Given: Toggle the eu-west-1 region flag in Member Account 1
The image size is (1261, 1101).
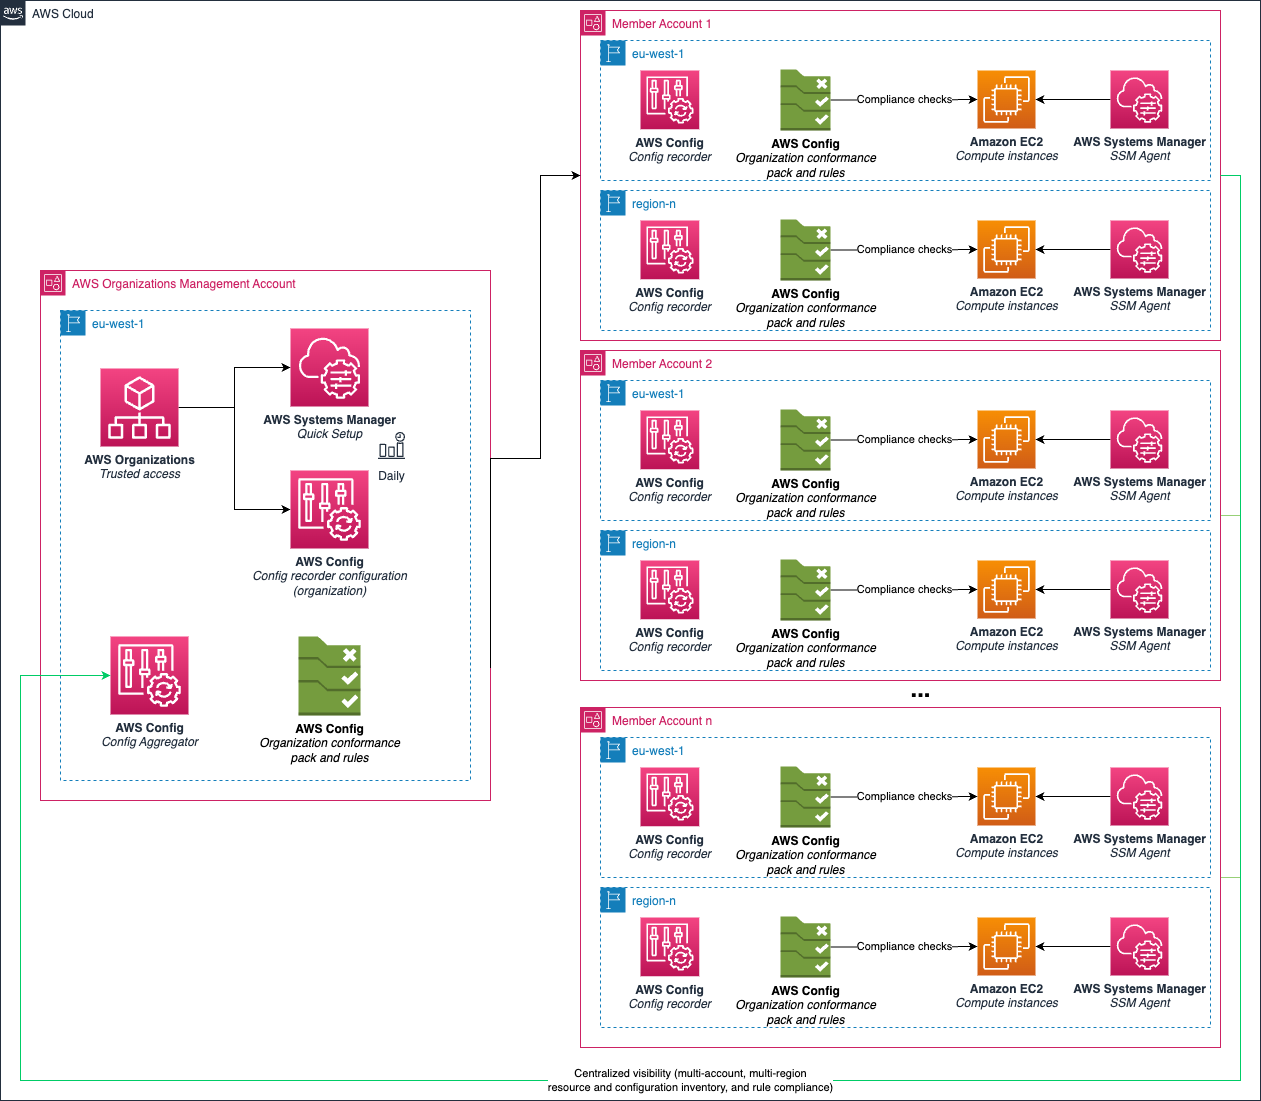Looking at the screenshot, I should [612, 53].
